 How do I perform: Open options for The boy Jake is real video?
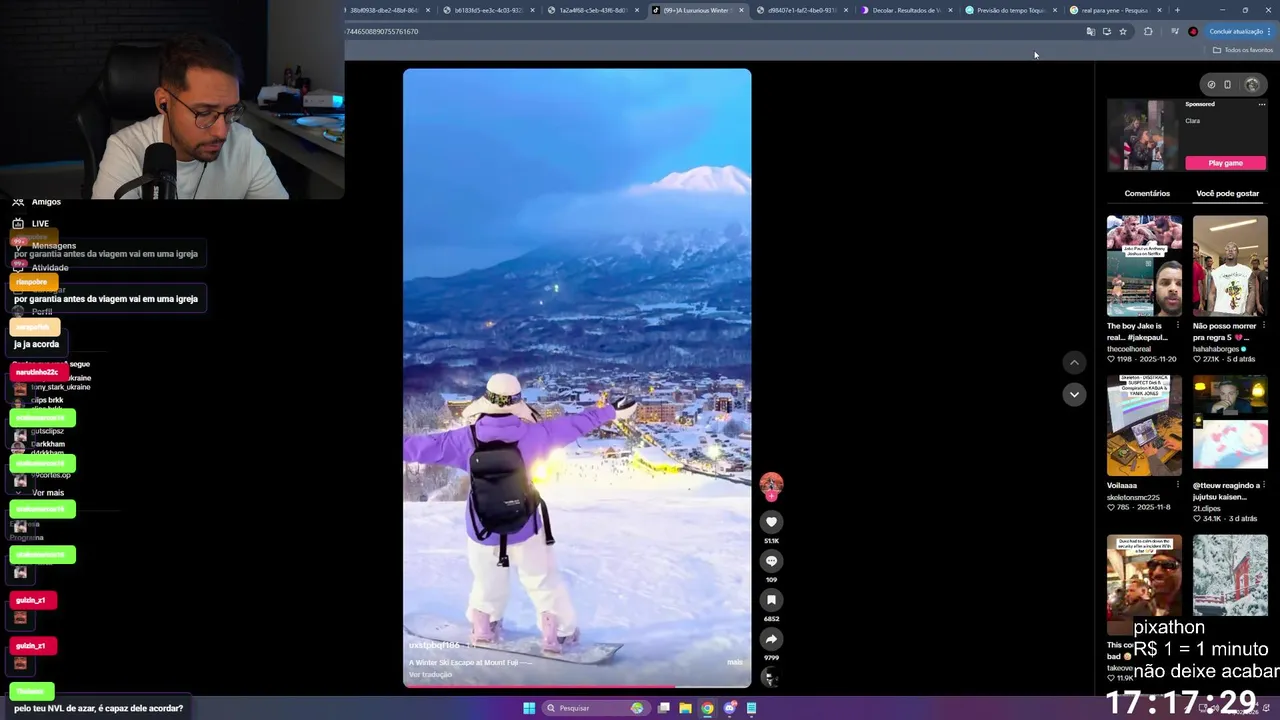pyautogui.click(x=1177, y=326)
